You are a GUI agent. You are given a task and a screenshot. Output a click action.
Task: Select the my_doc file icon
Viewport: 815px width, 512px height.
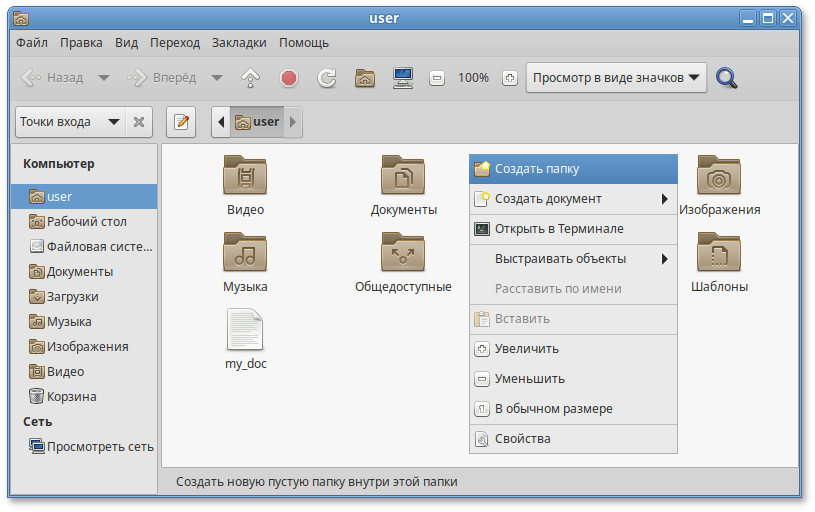click(x=245, y=331)
